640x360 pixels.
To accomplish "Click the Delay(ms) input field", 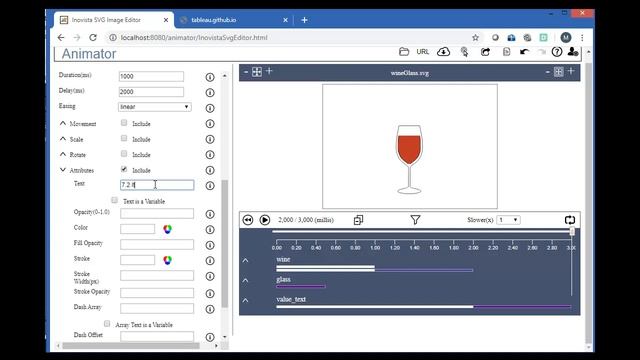I will click(x=151, y=92).
